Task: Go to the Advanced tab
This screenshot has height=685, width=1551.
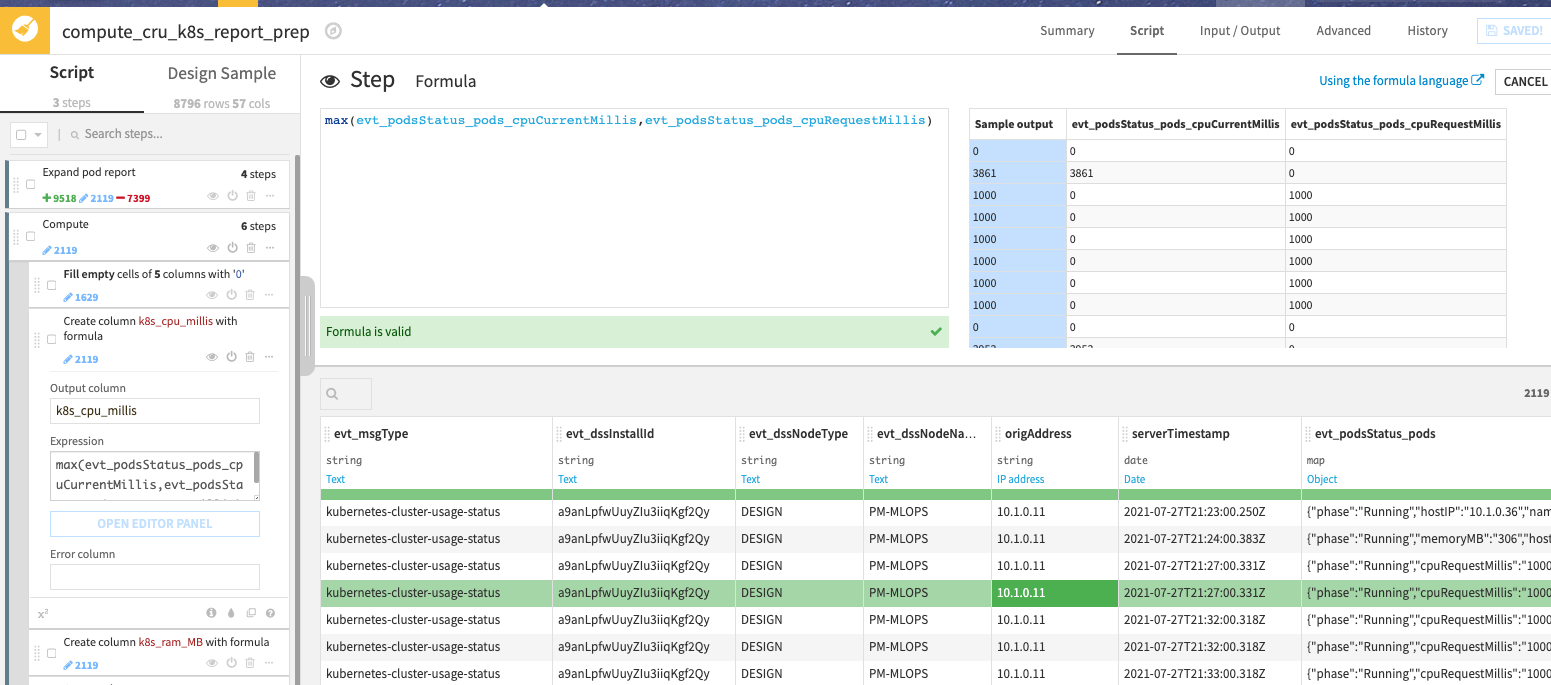Action: [1343, 31]
